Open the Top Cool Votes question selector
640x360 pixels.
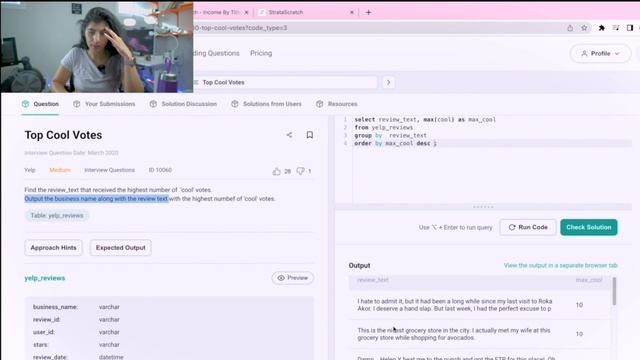[286, 82]
